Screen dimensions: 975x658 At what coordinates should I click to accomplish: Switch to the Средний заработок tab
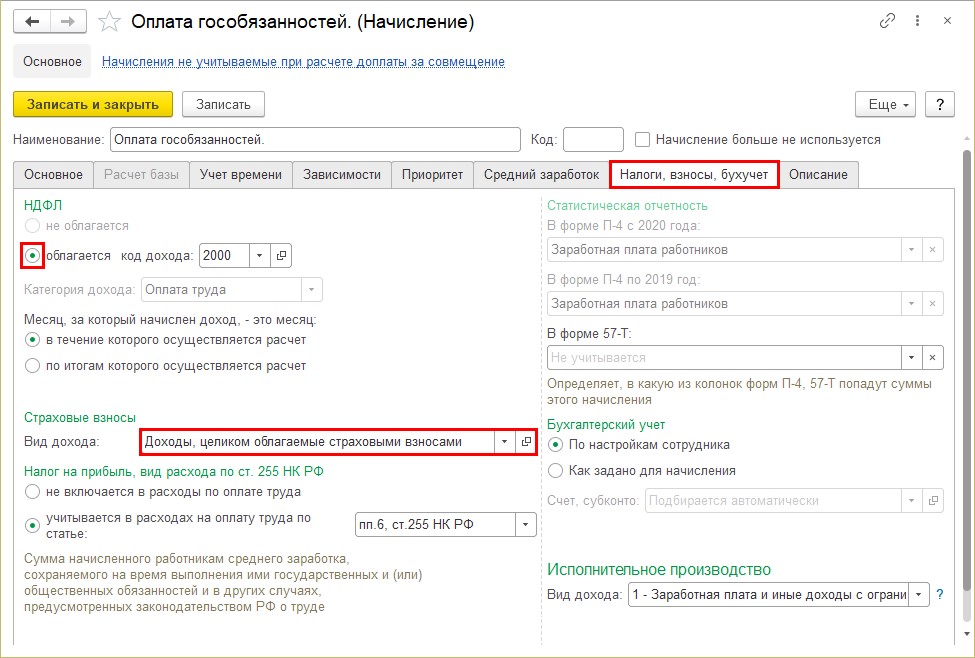[x=542, y=175]
